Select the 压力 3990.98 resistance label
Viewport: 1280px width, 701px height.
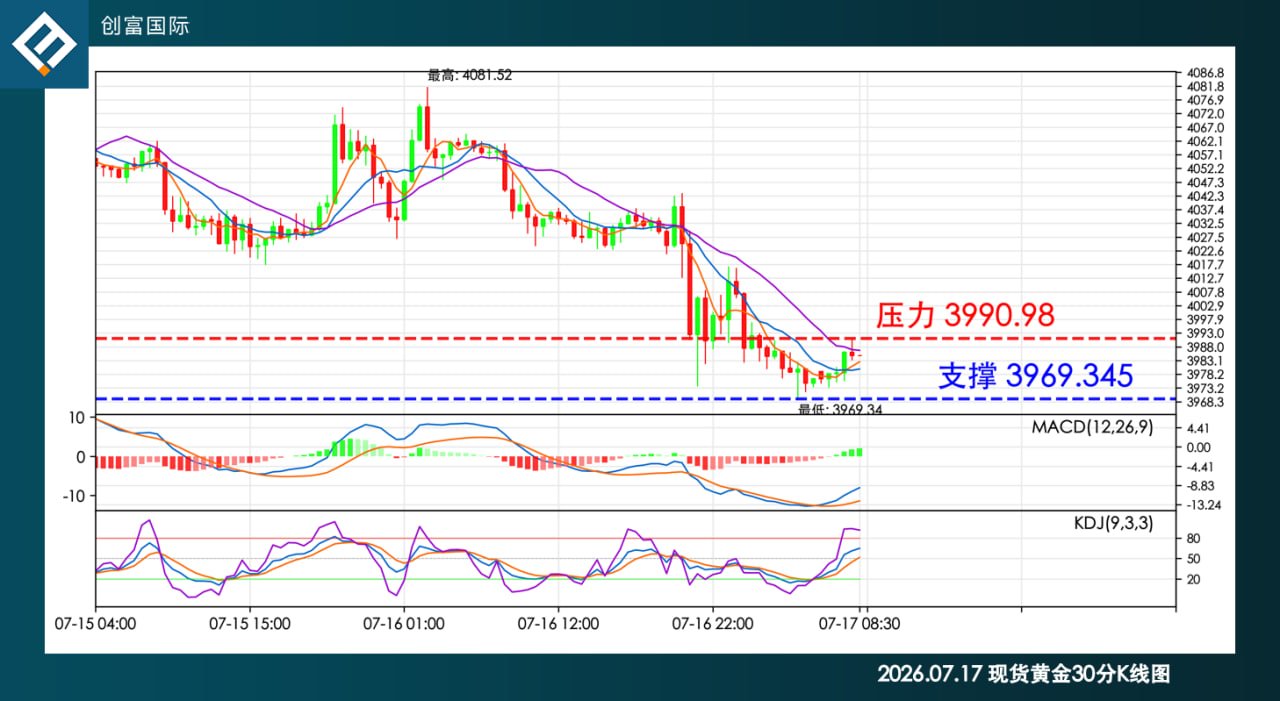click(x=965, y=316)
